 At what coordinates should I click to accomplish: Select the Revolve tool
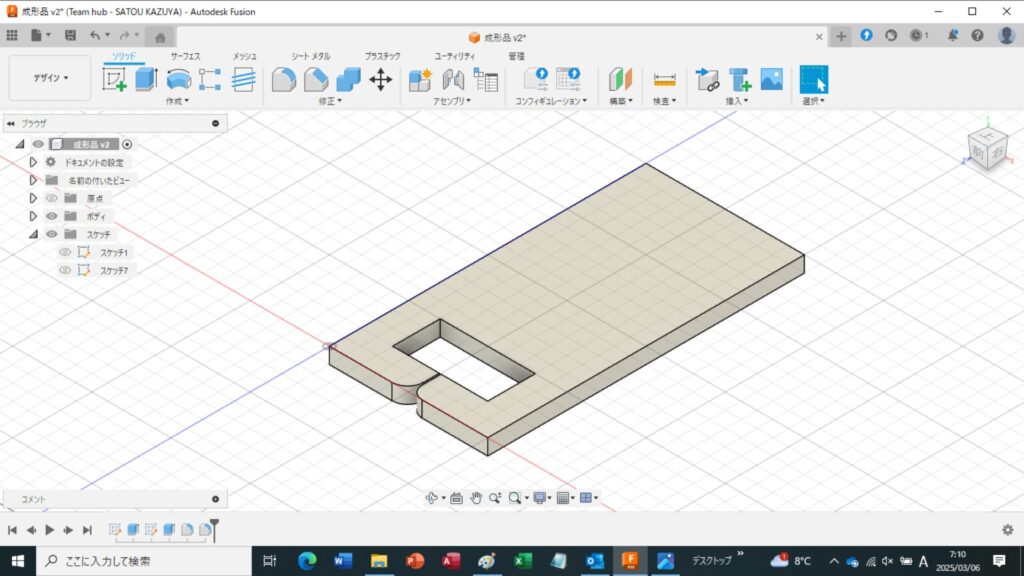(x=178, y=80)
